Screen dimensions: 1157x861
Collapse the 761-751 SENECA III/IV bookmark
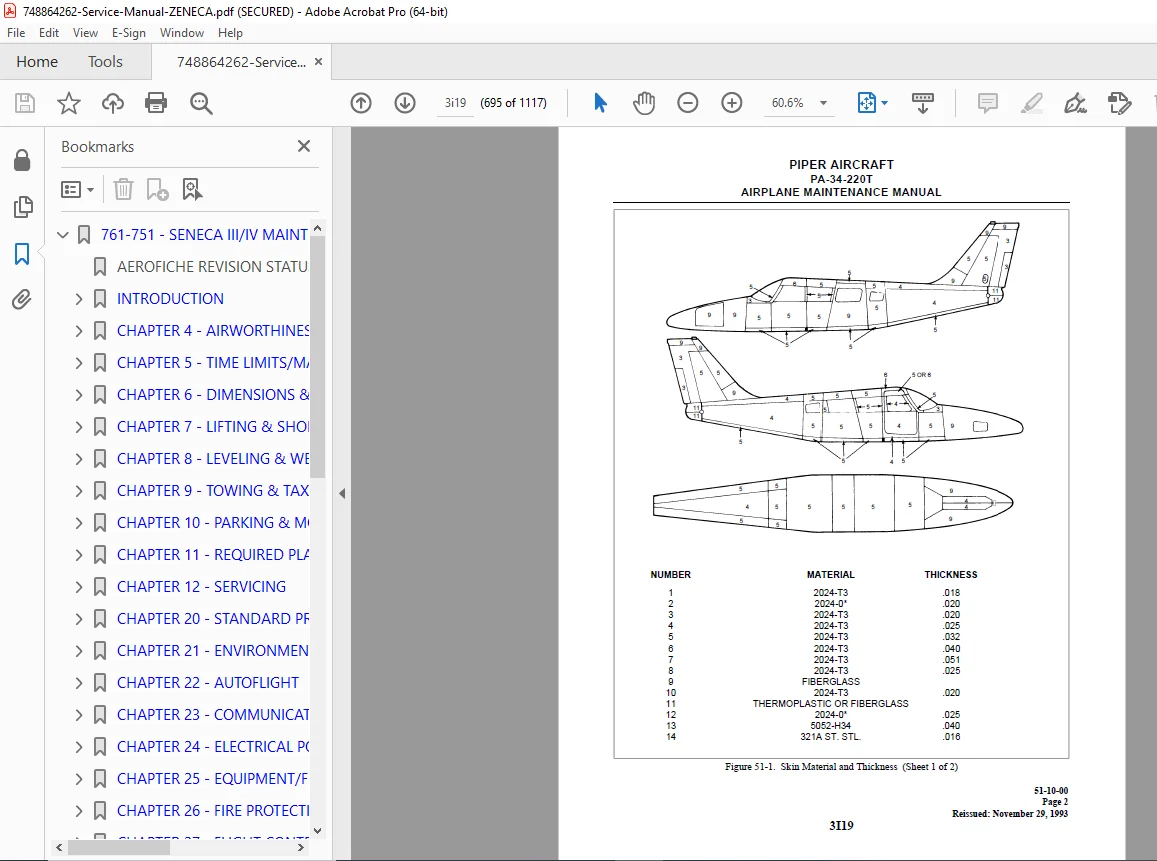pyautogui.click(x=63, y=235)
